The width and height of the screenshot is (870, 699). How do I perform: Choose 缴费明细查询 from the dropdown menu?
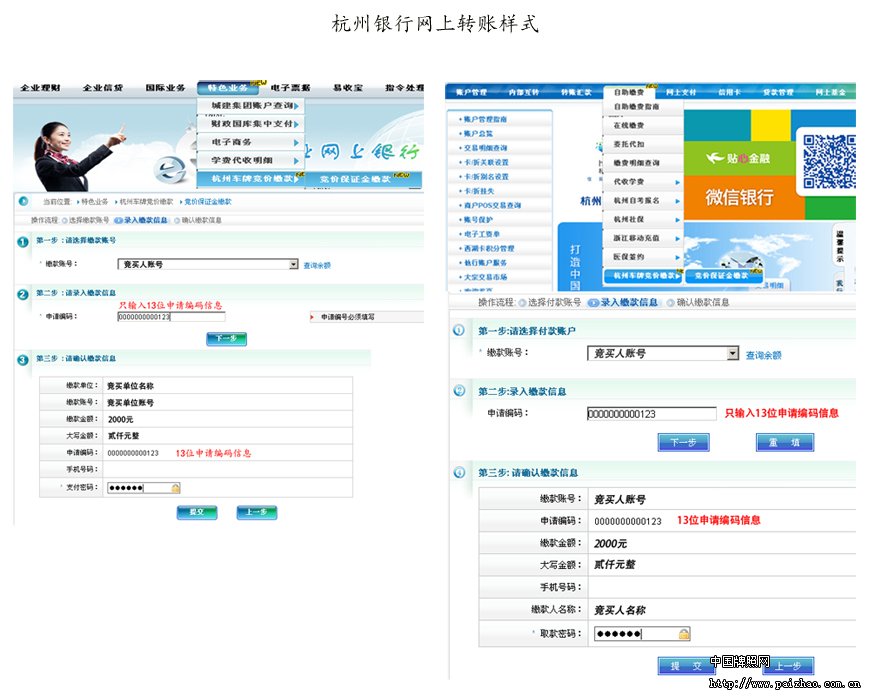pos(636,163)
